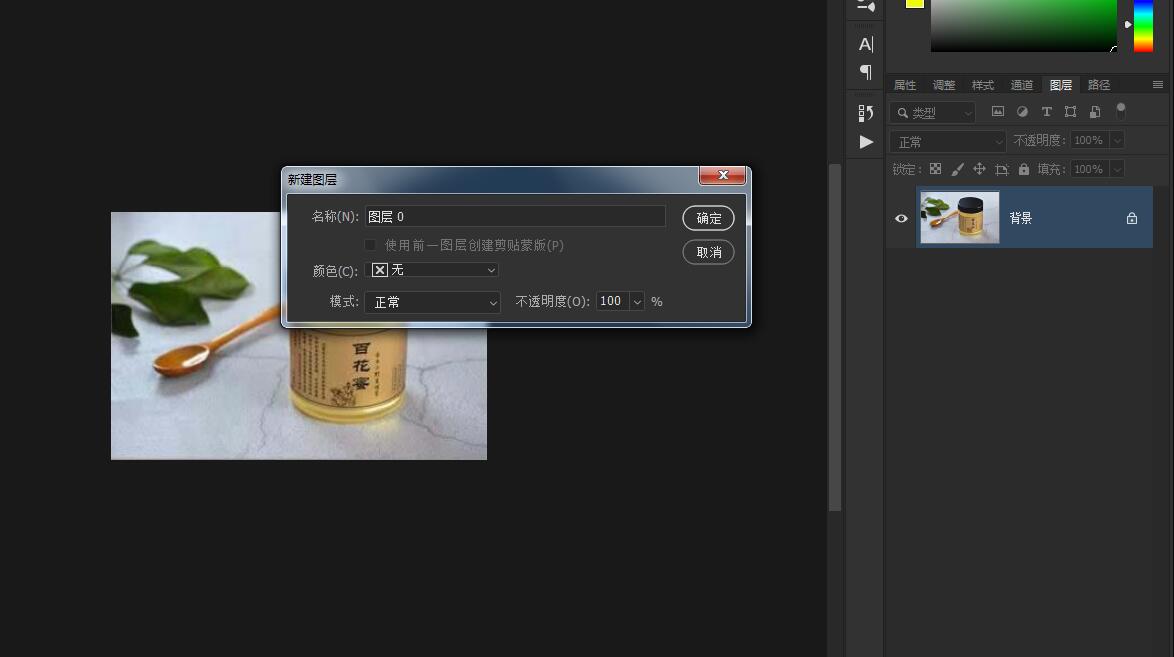
Task: Open the Paragraph panel icon
Action: click(x=866, y=72)
